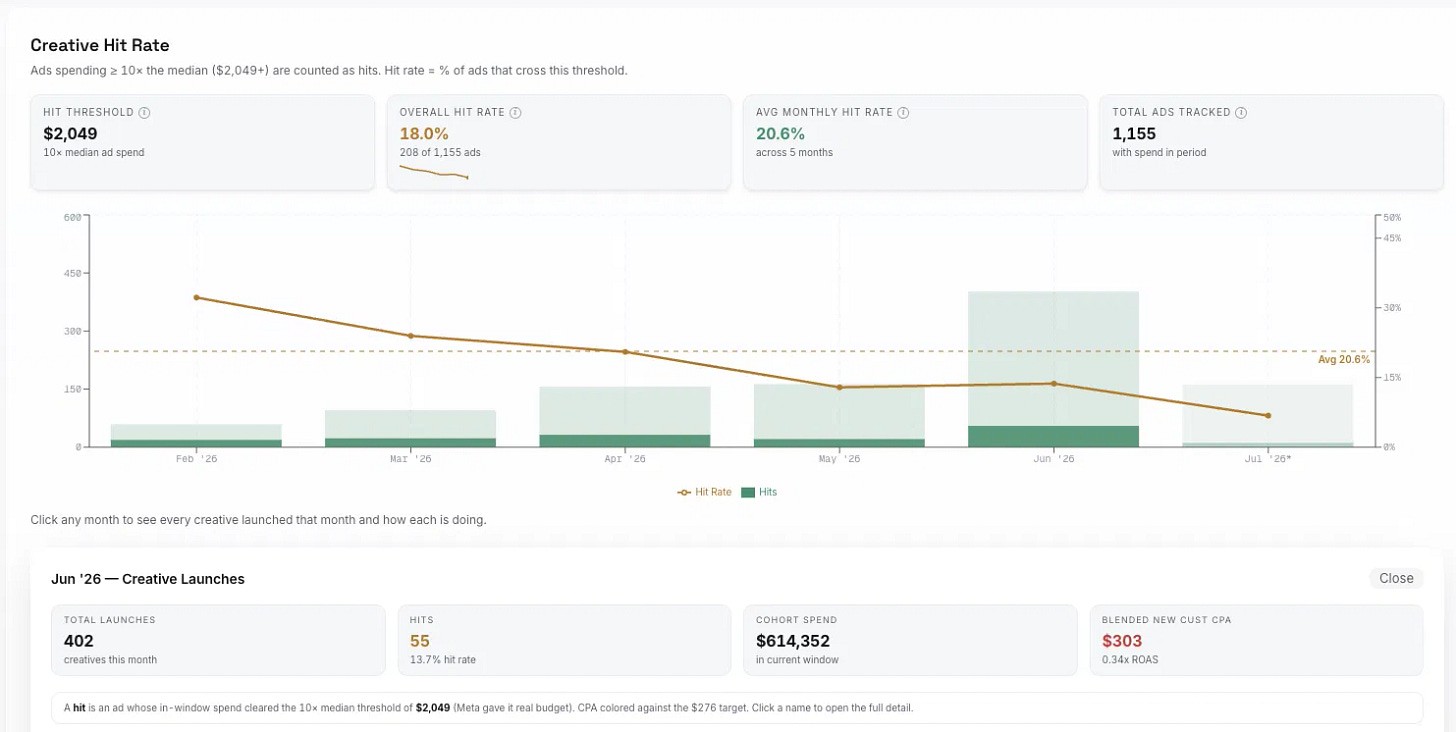
Task: Select the Mar '26 bar in chart
Action: pos(410,428)
